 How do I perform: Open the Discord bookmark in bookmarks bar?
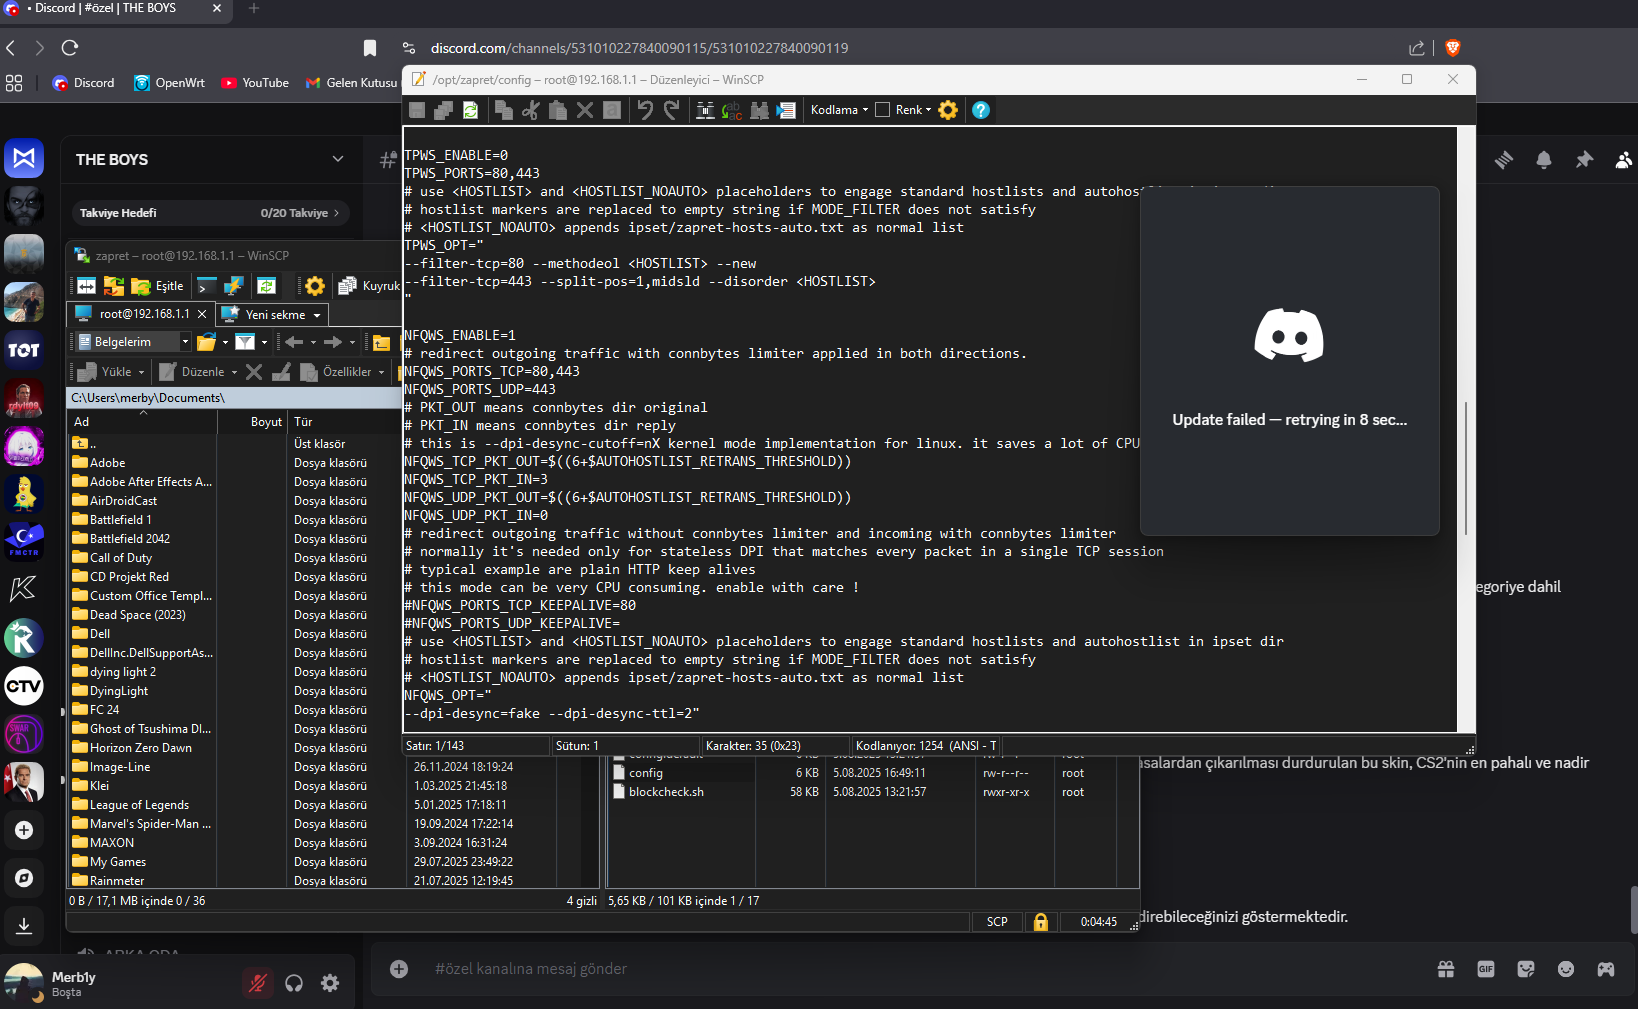tap(83, 83)
